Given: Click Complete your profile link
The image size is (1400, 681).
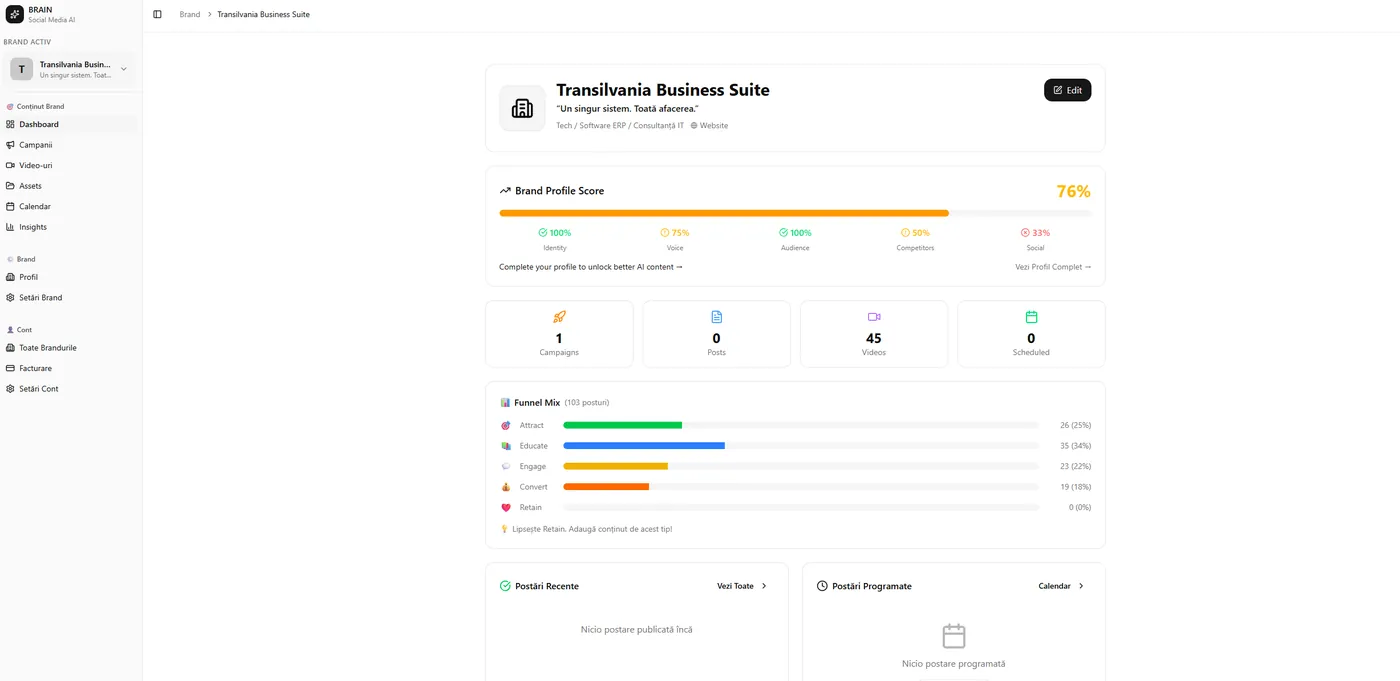Looking at the screenshot, I should [591, 267].
